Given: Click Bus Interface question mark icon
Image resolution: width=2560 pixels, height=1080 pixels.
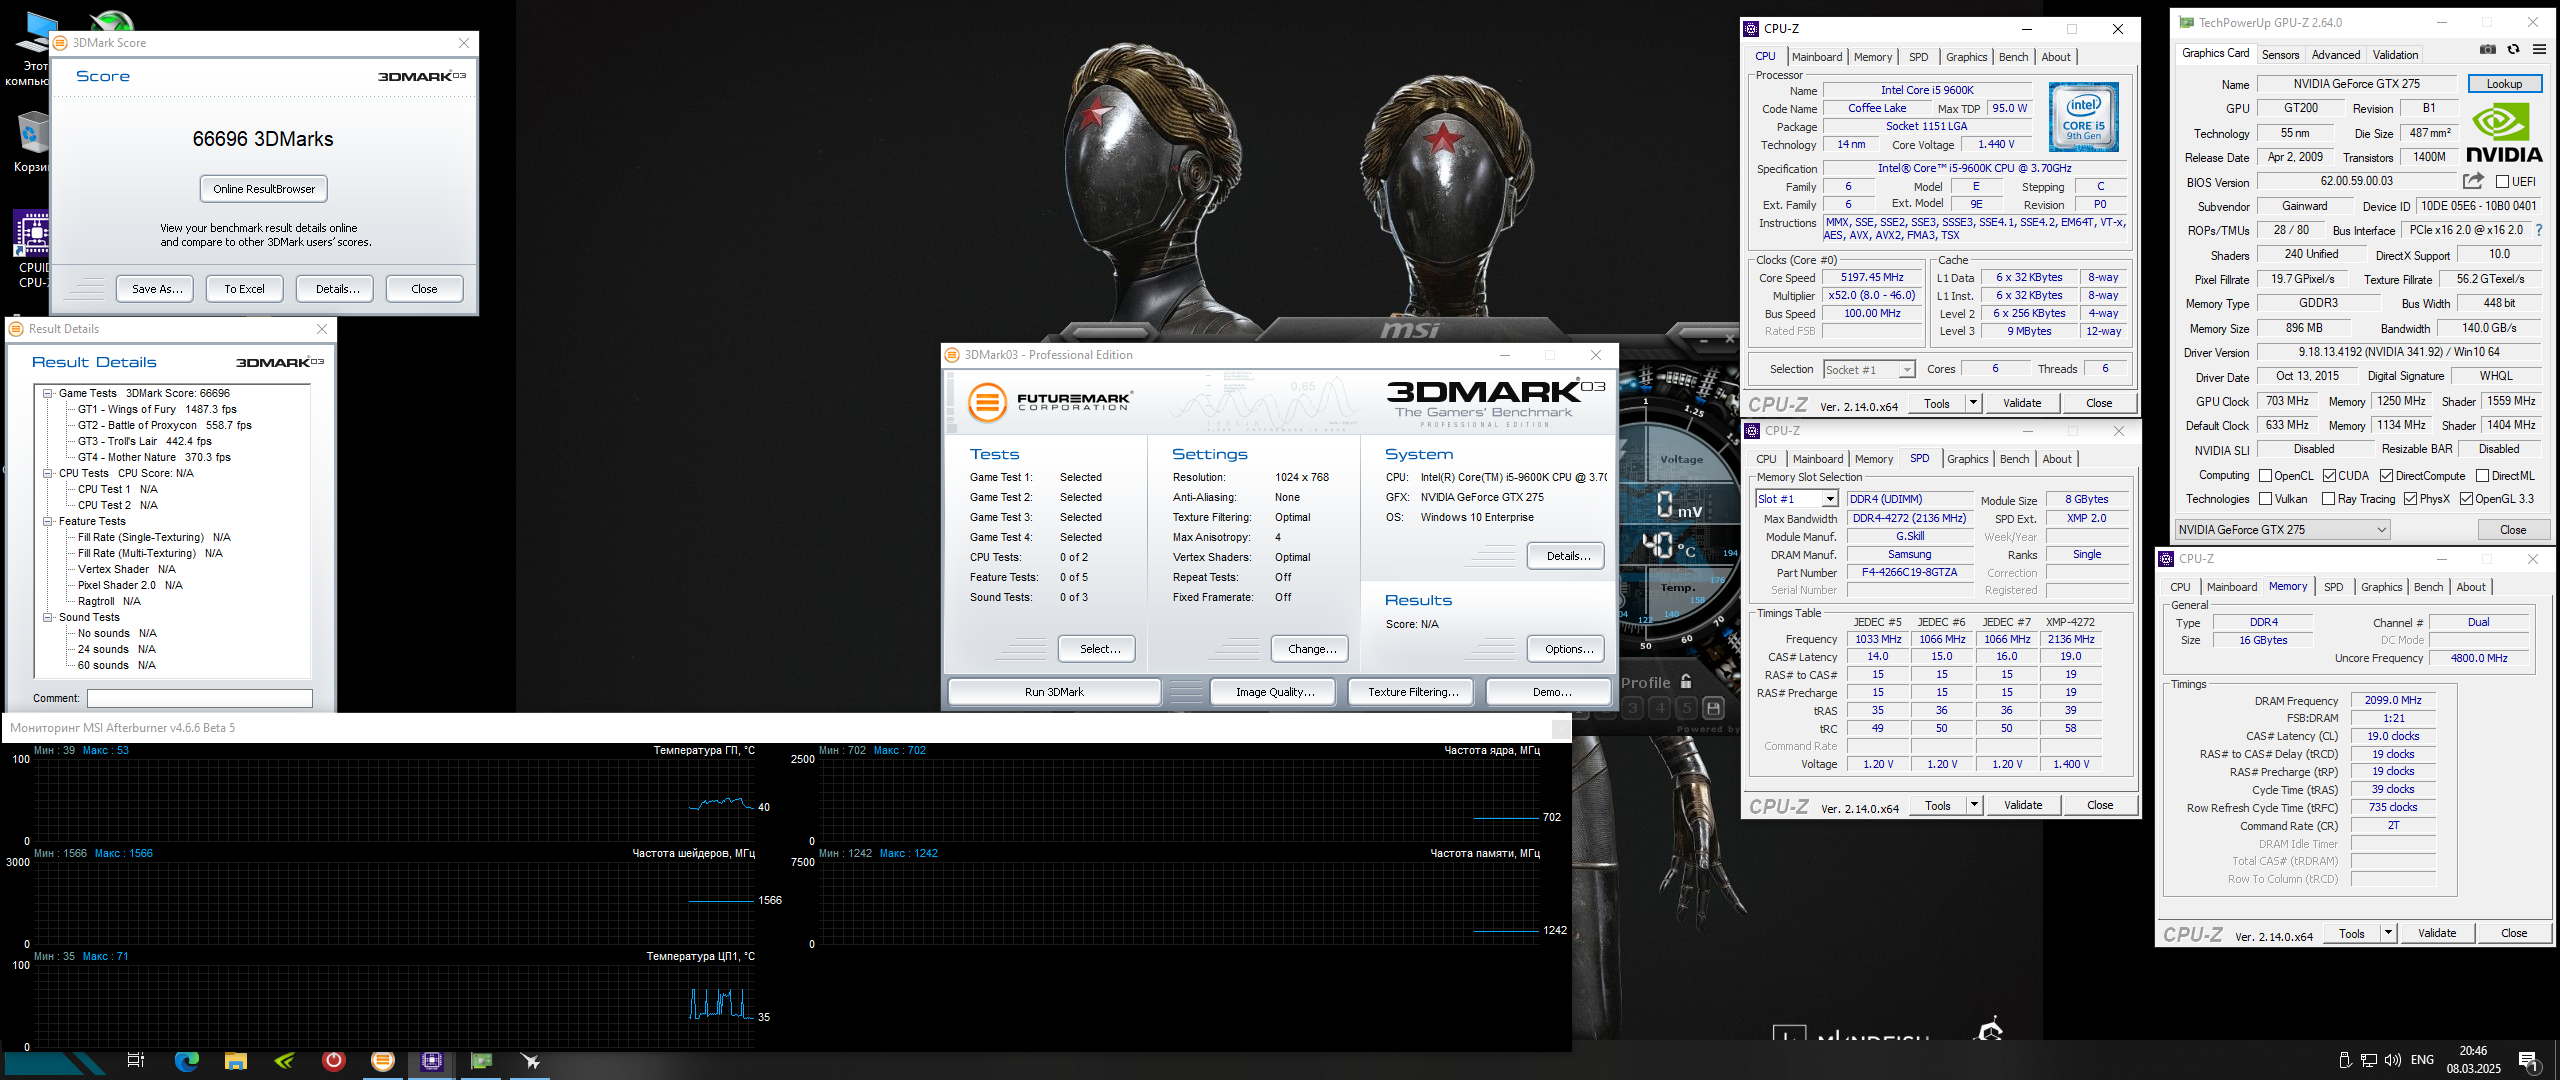Looking at the screenshot, I should 2538,230.
